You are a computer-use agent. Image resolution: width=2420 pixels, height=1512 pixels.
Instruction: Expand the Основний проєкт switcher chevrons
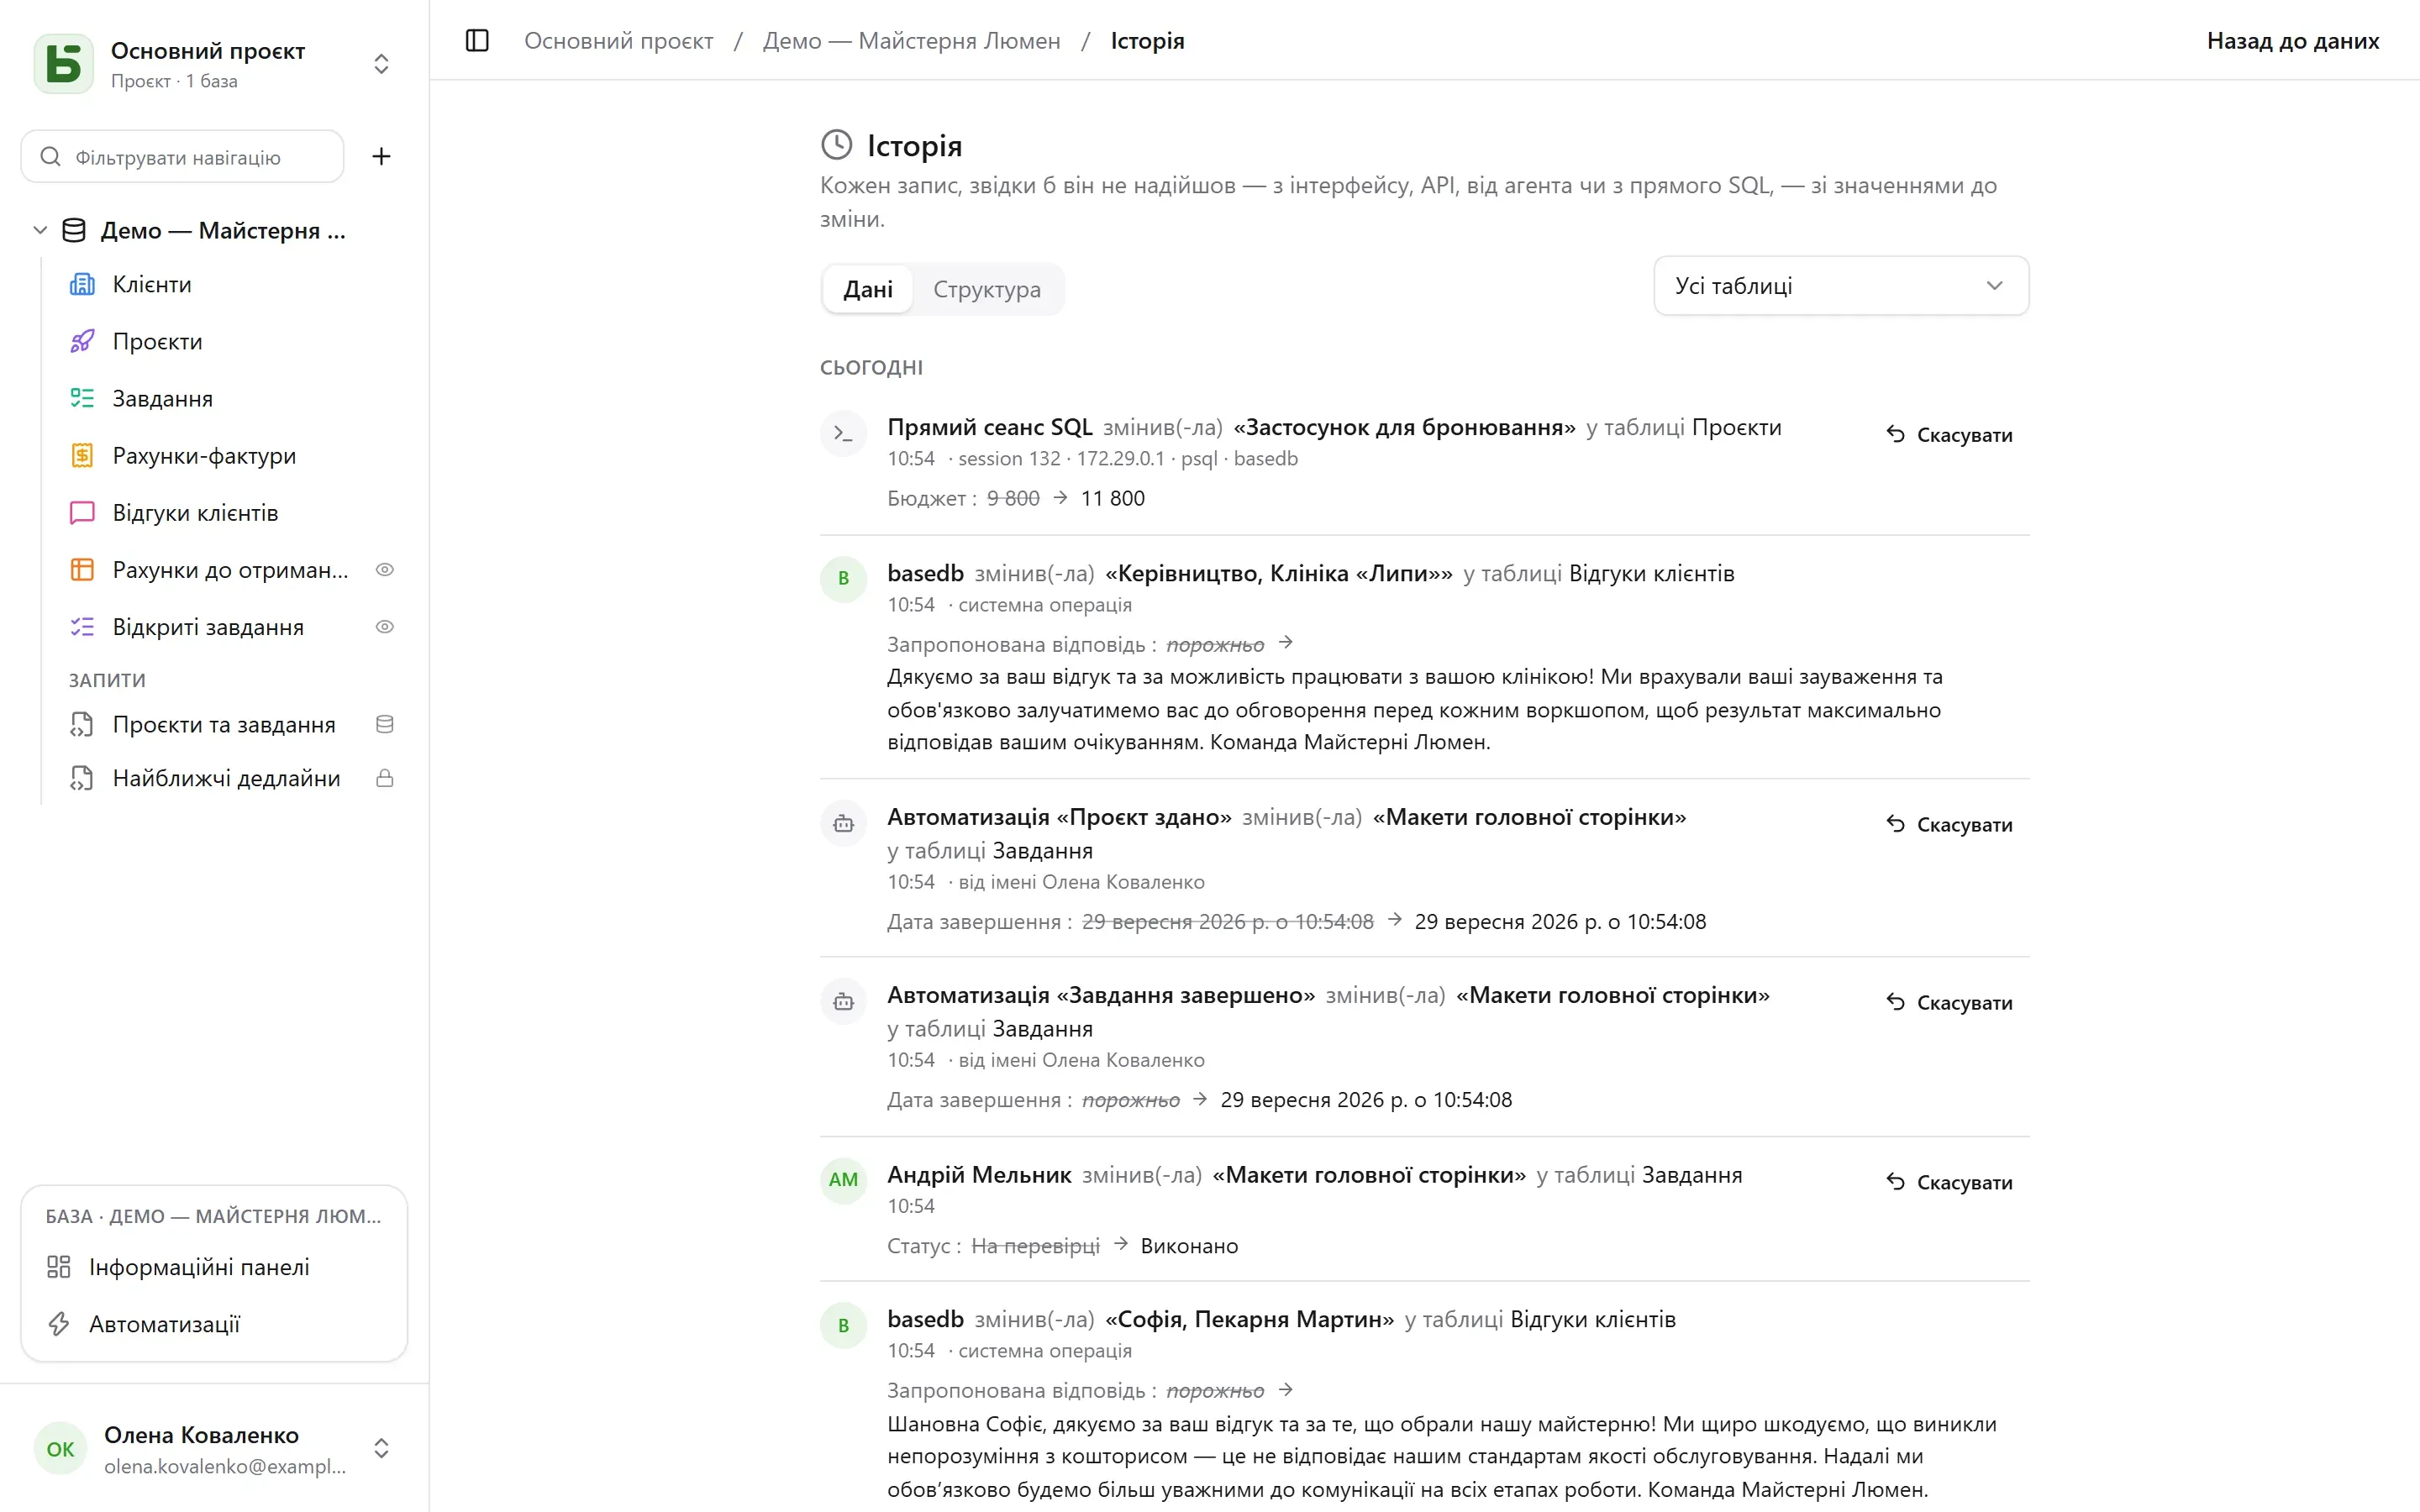(381, 64)
